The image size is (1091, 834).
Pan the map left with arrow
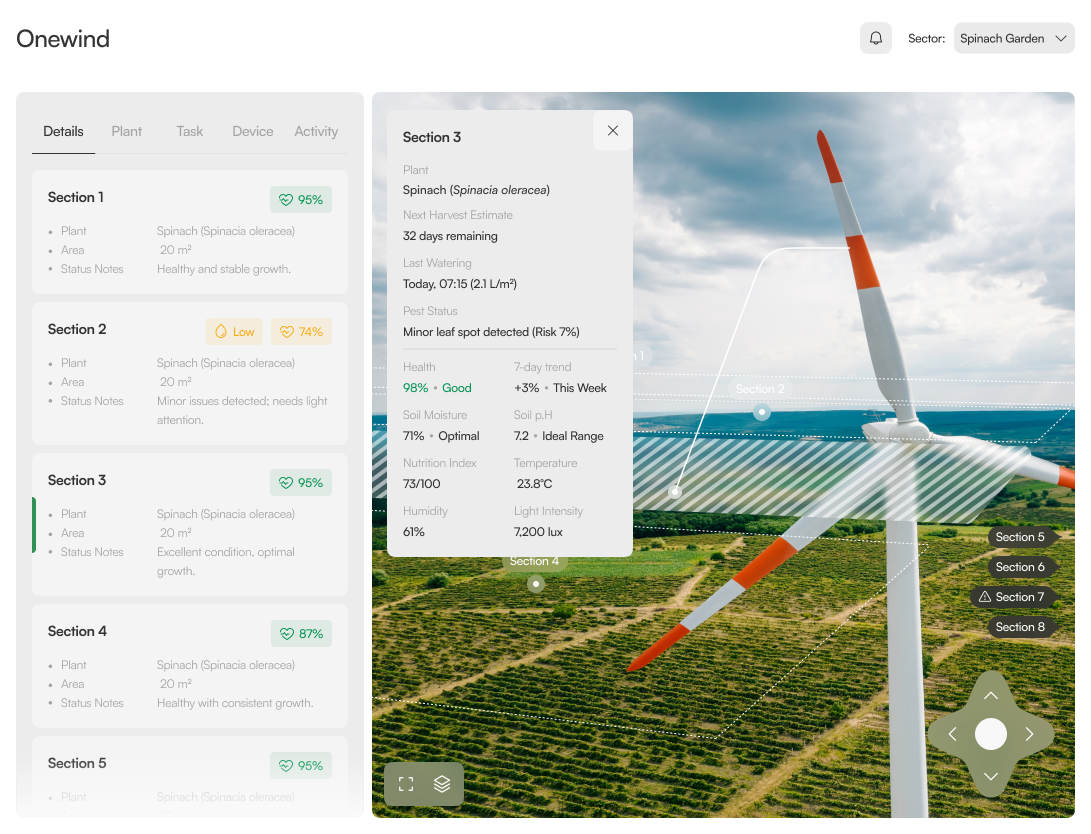[x=953, y=734]
